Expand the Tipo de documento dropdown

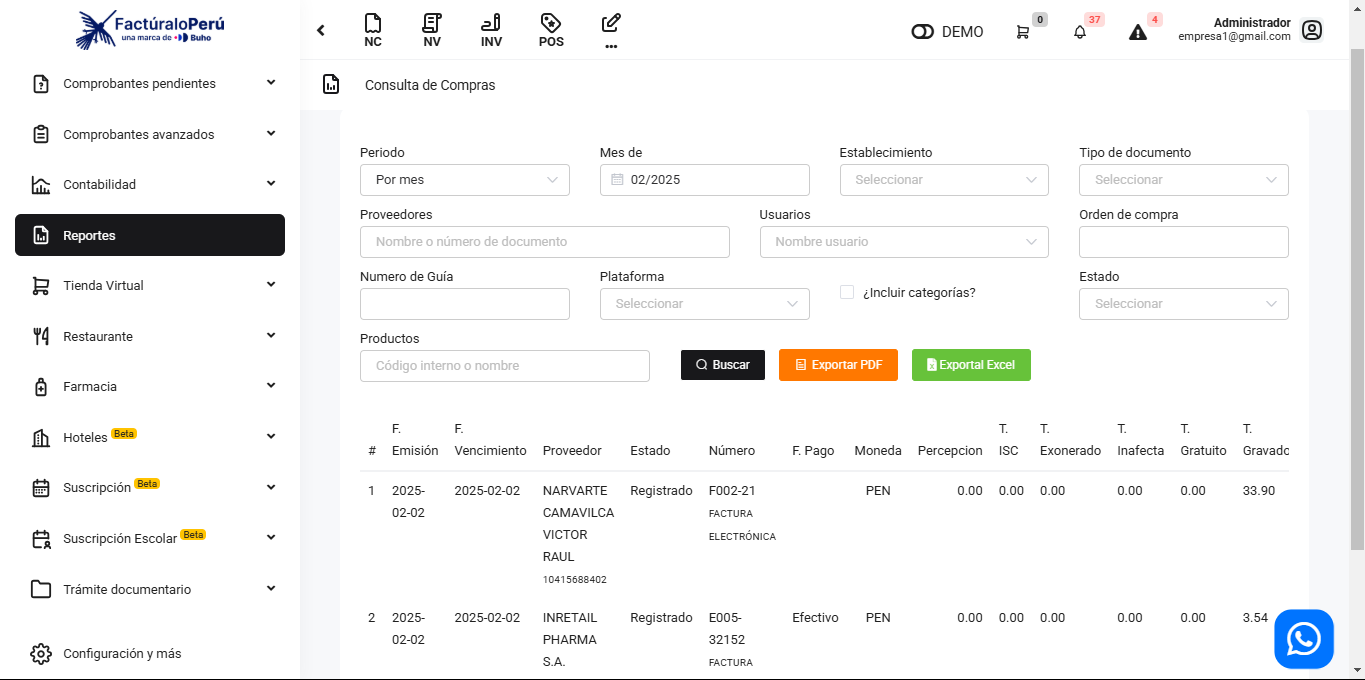[x=1183, y=180]
